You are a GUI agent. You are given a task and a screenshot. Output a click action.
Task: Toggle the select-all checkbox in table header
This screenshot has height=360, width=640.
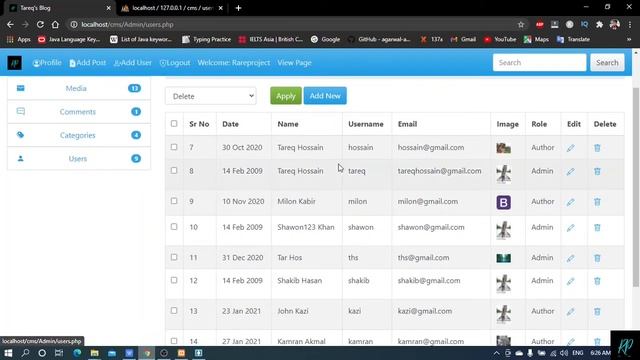pyautogui.click(x=174, y=123)
